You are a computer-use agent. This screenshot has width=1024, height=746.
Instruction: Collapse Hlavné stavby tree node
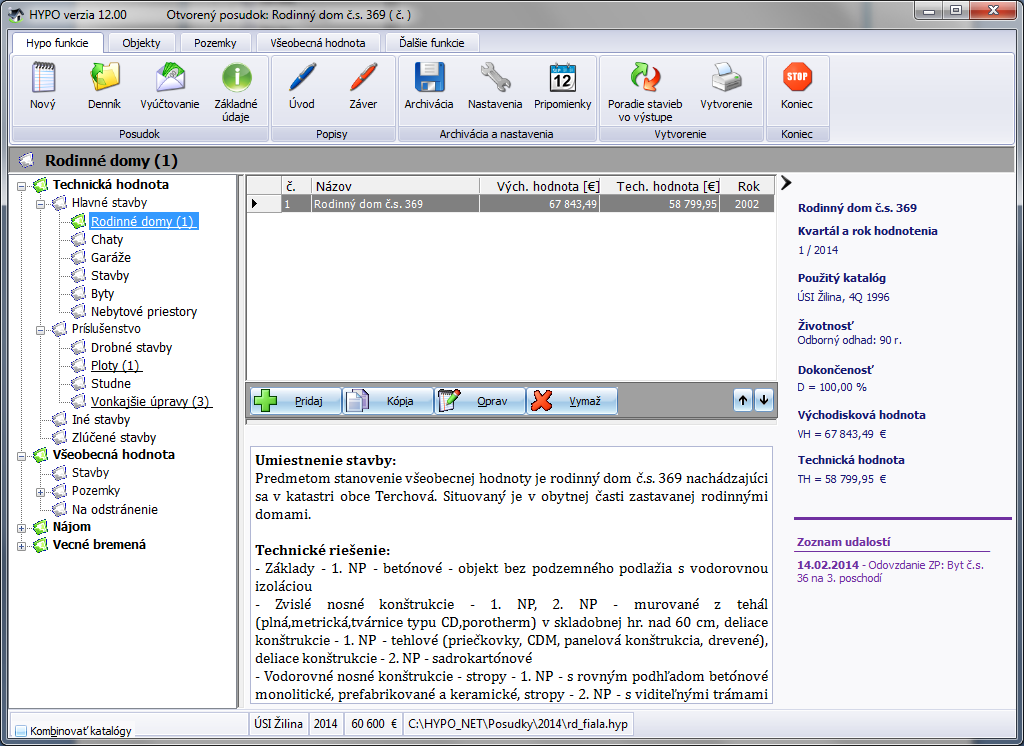coord(40,204)
